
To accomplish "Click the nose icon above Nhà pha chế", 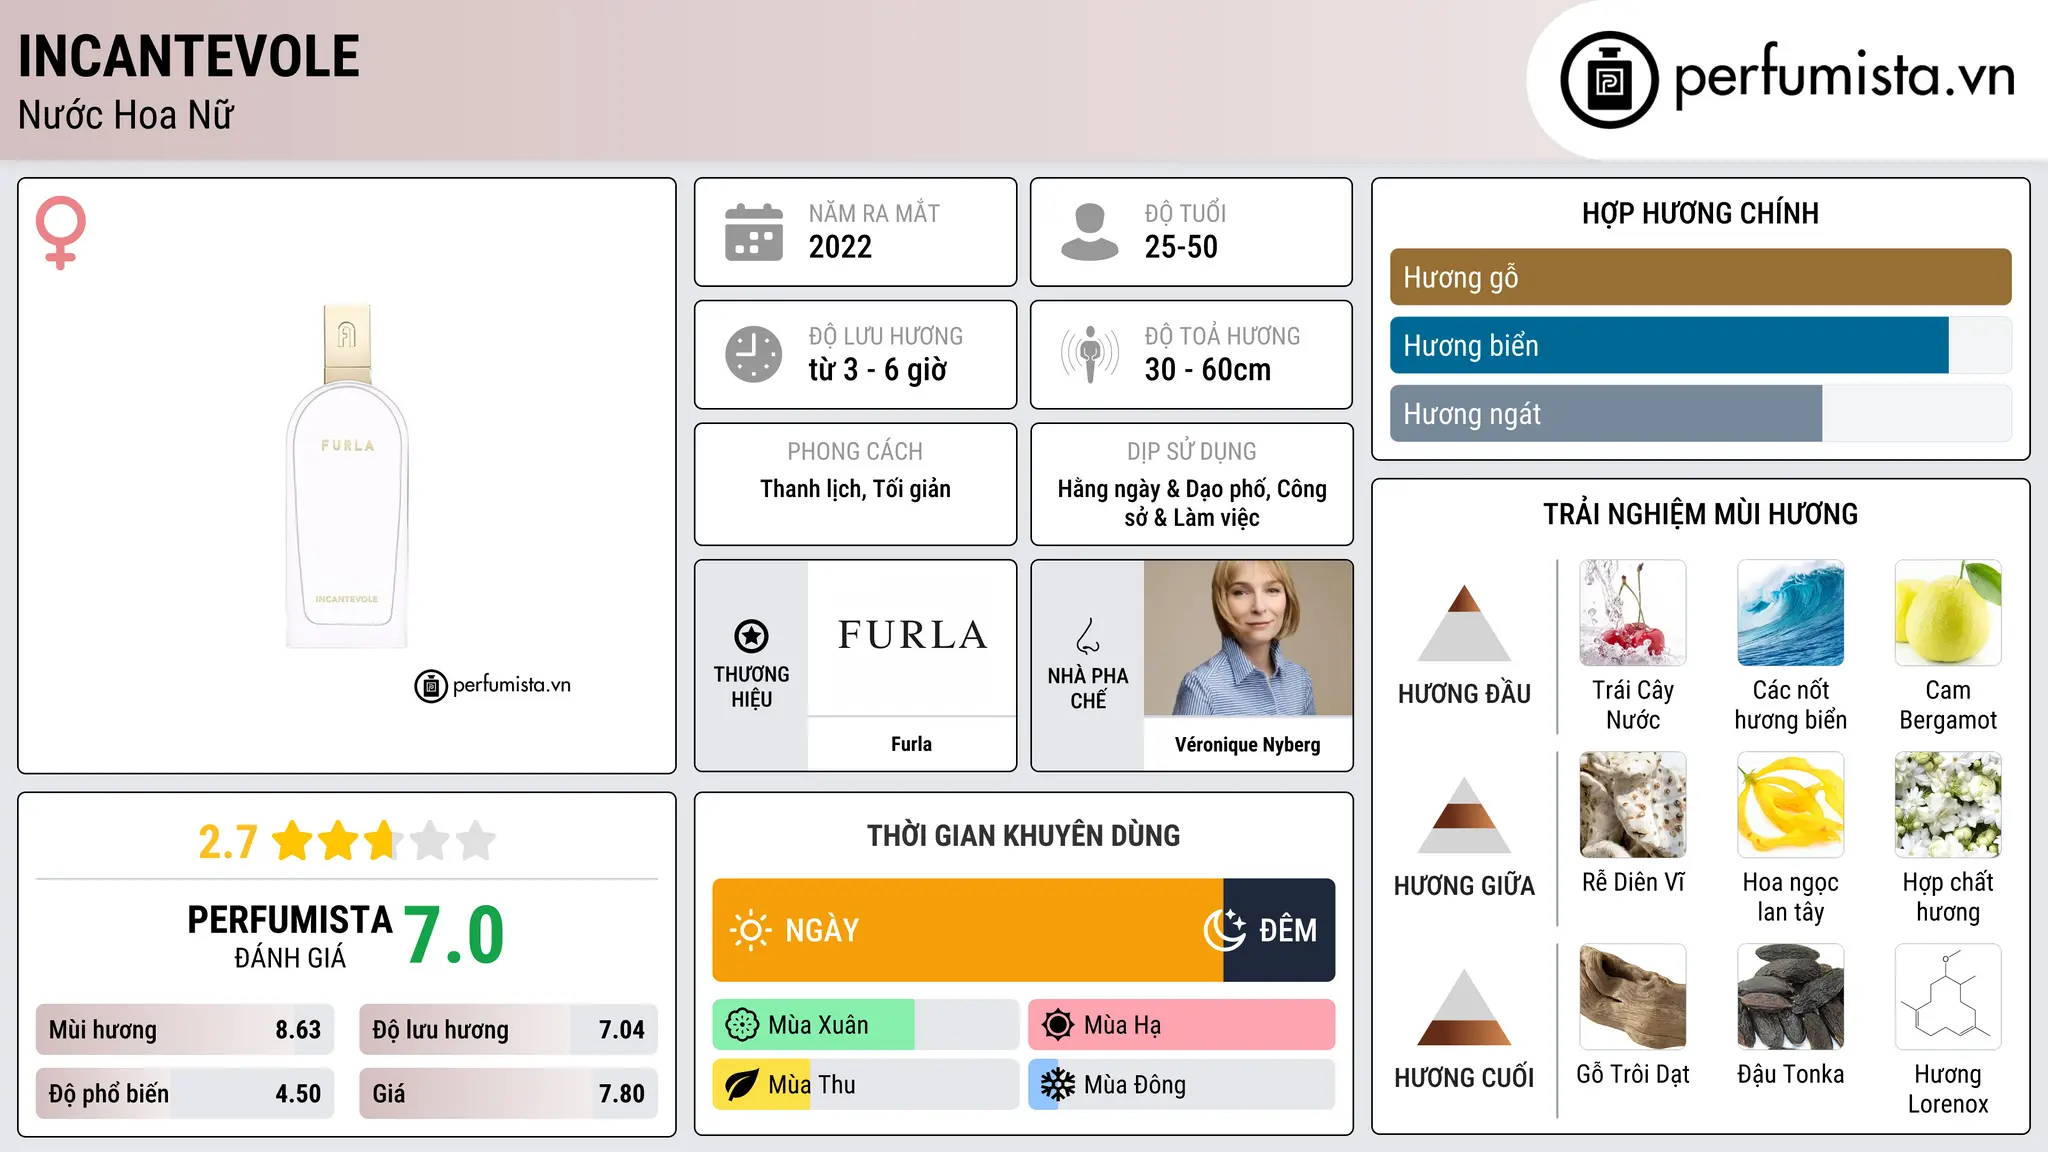I will 1088,636.
